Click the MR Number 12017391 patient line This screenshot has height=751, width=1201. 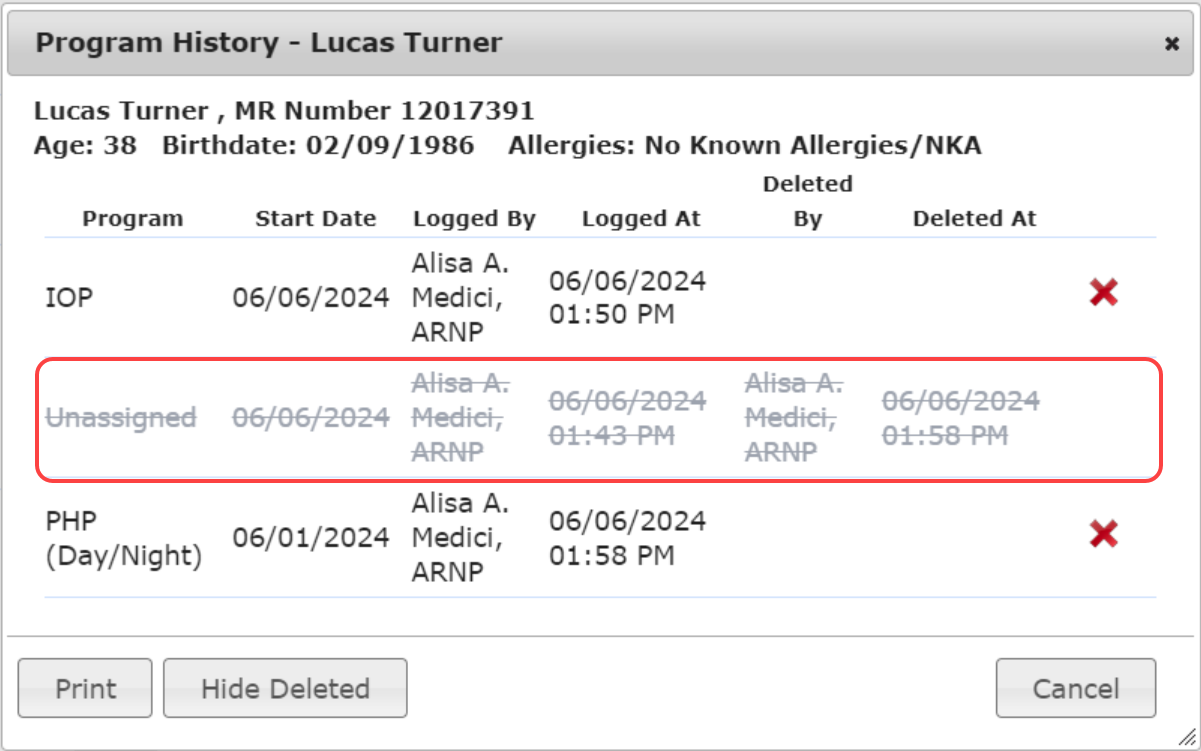(x=284, y=111)
